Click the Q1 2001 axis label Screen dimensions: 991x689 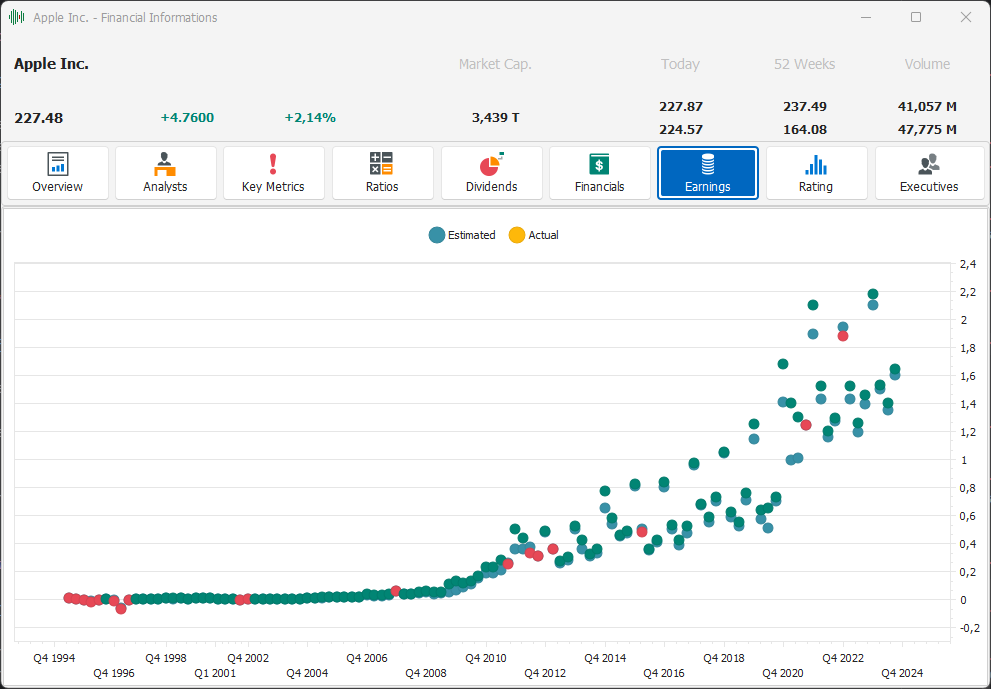pos(215,673)
